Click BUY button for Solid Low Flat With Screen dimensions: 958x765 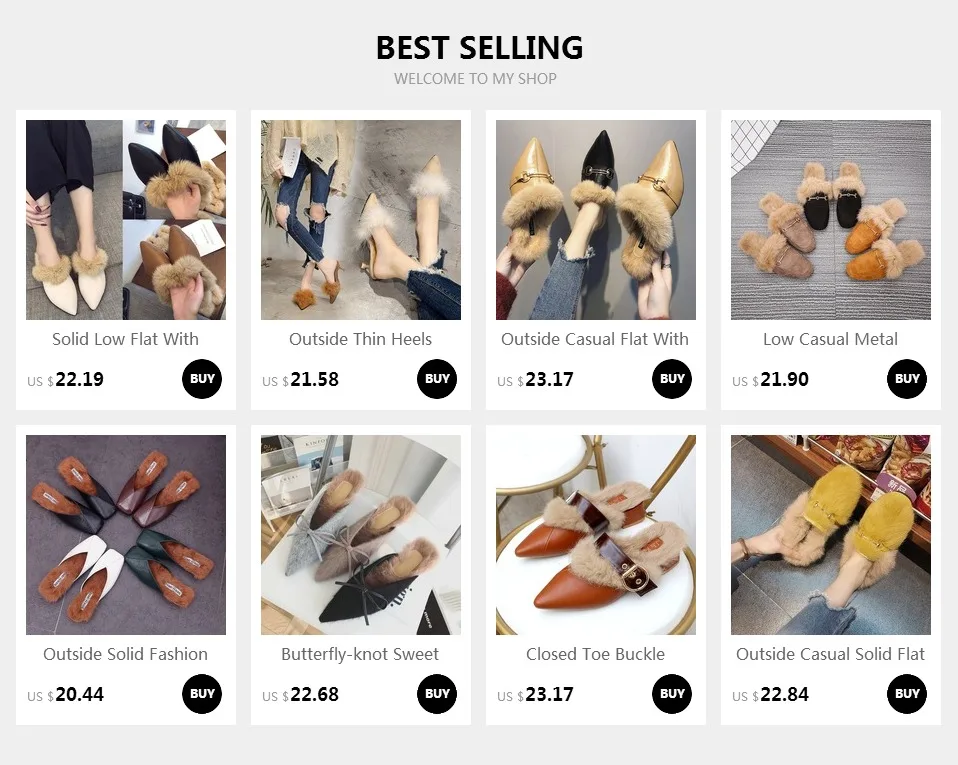[202, 379]
